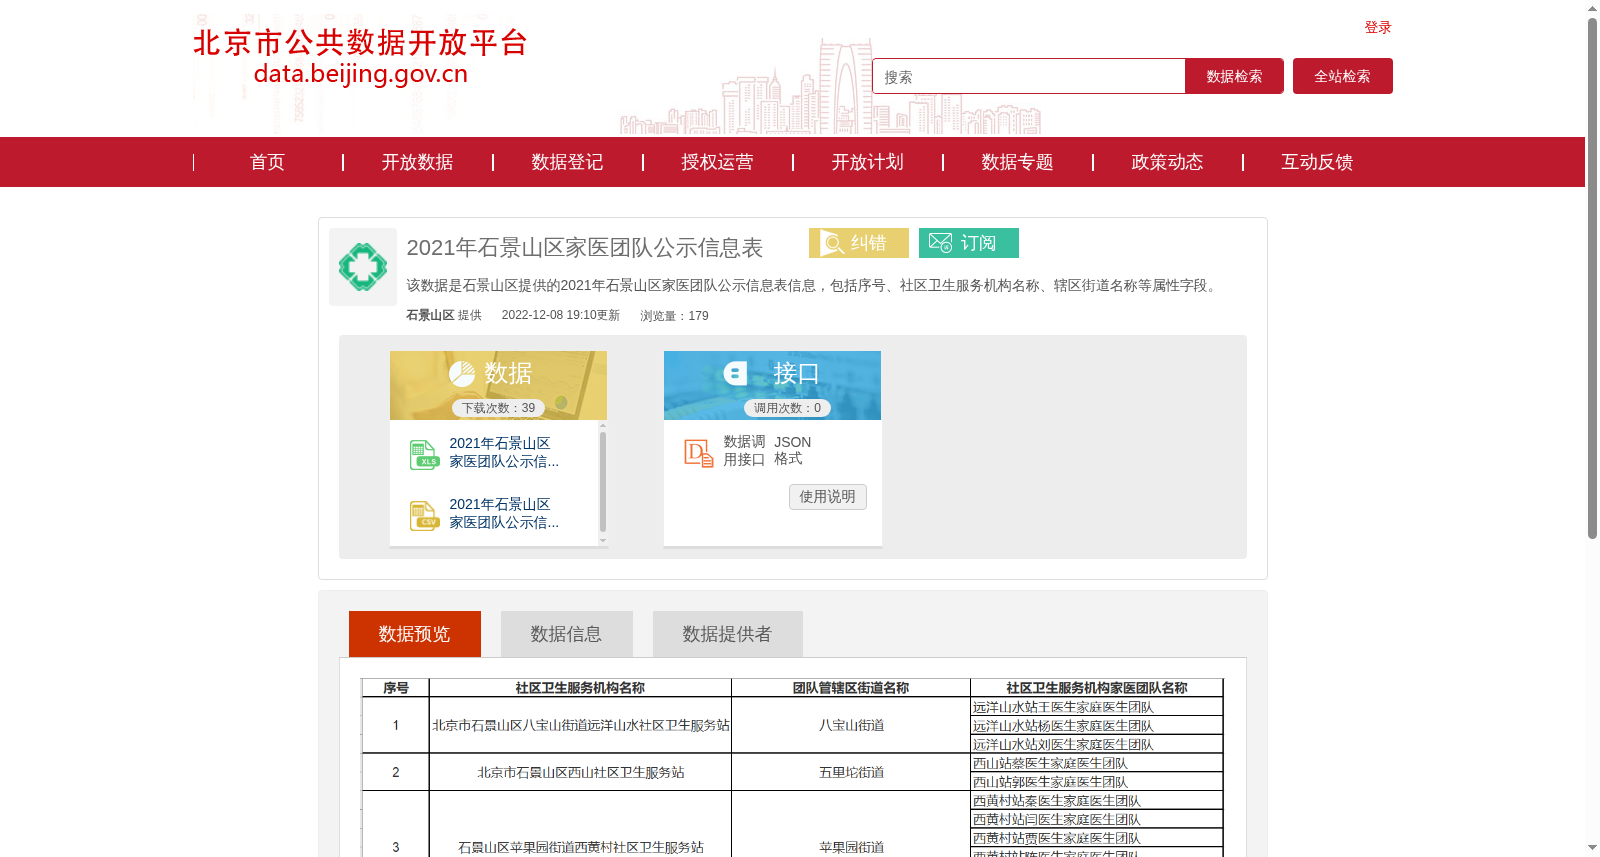Click table header 序号
1600x857 pixels.
pos(396,688)
